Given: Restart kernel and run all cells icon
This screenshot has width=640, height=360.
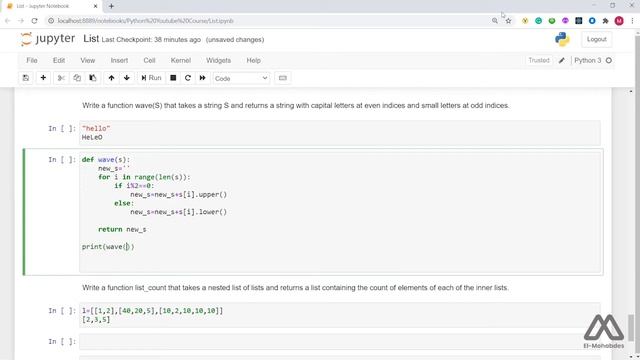Looking at the screenshot, I should [x=202, y=78].
